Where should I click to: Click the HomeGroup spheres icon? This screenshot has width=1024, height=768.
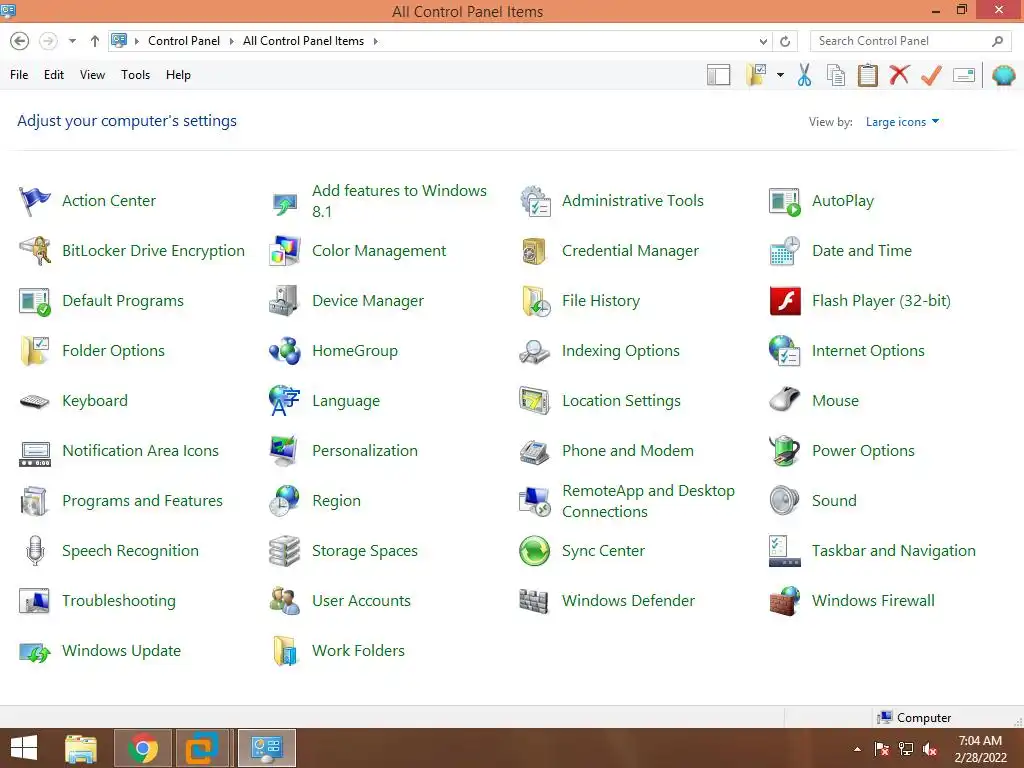[285, 351]
